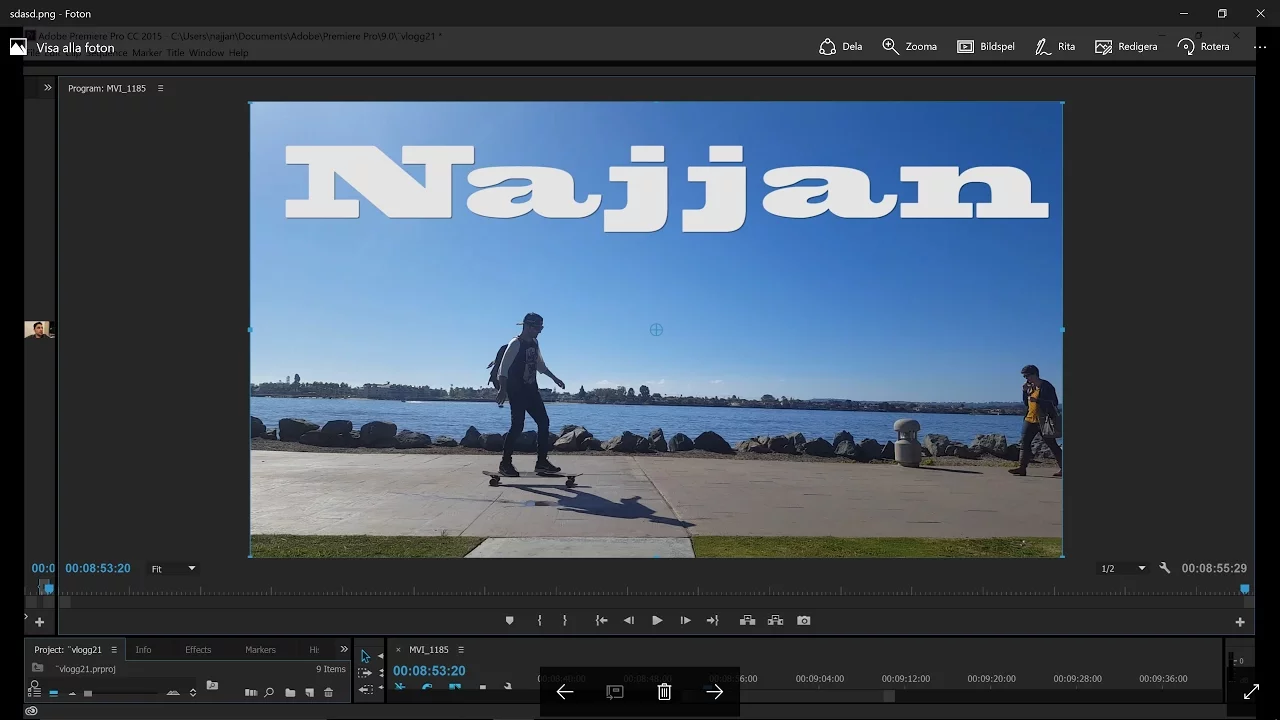Go to previous photo with left arrow
Image resolution: width=1280 pixels, height=720 pixels.
click(565, 692)
